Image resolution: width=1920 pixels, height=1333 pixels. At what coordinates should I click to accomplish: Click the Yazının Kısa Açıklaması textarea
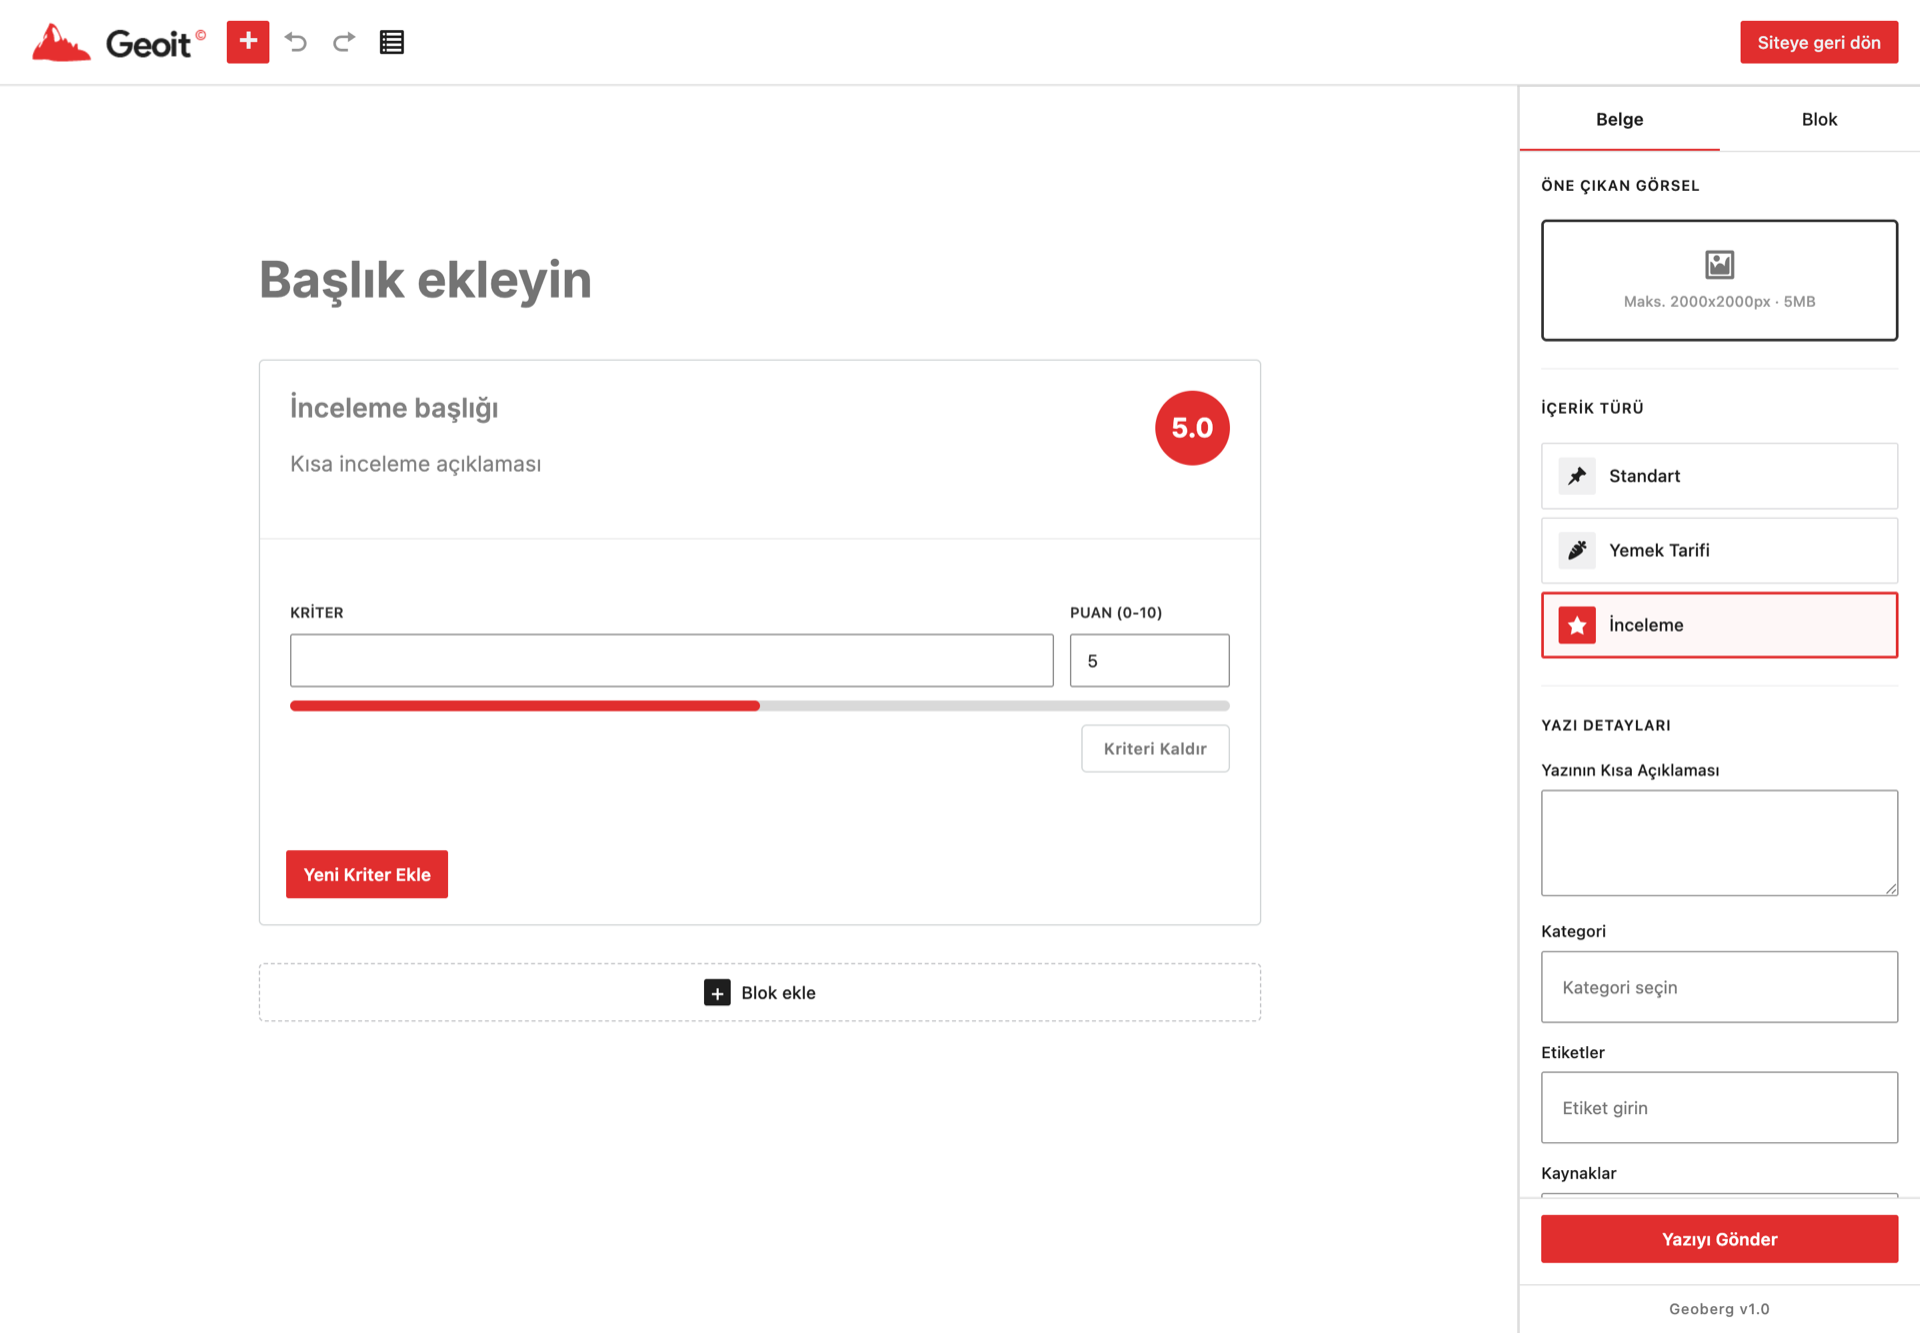click(1719, 843)
